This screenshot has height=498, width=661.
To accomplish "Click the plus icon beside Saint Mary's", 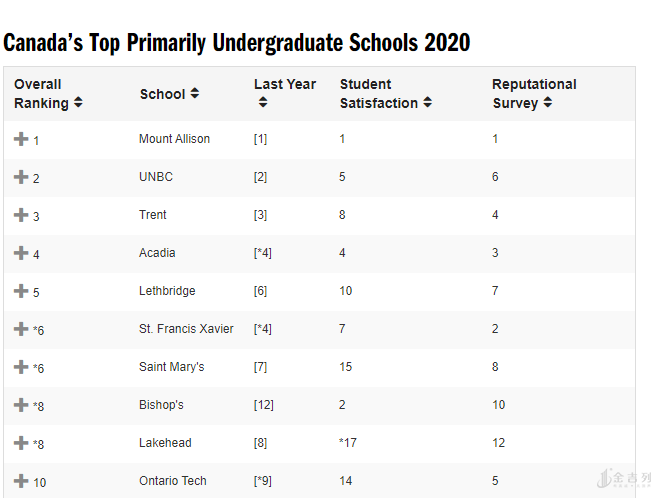I will pyautogui.click(x=21, y=367).
